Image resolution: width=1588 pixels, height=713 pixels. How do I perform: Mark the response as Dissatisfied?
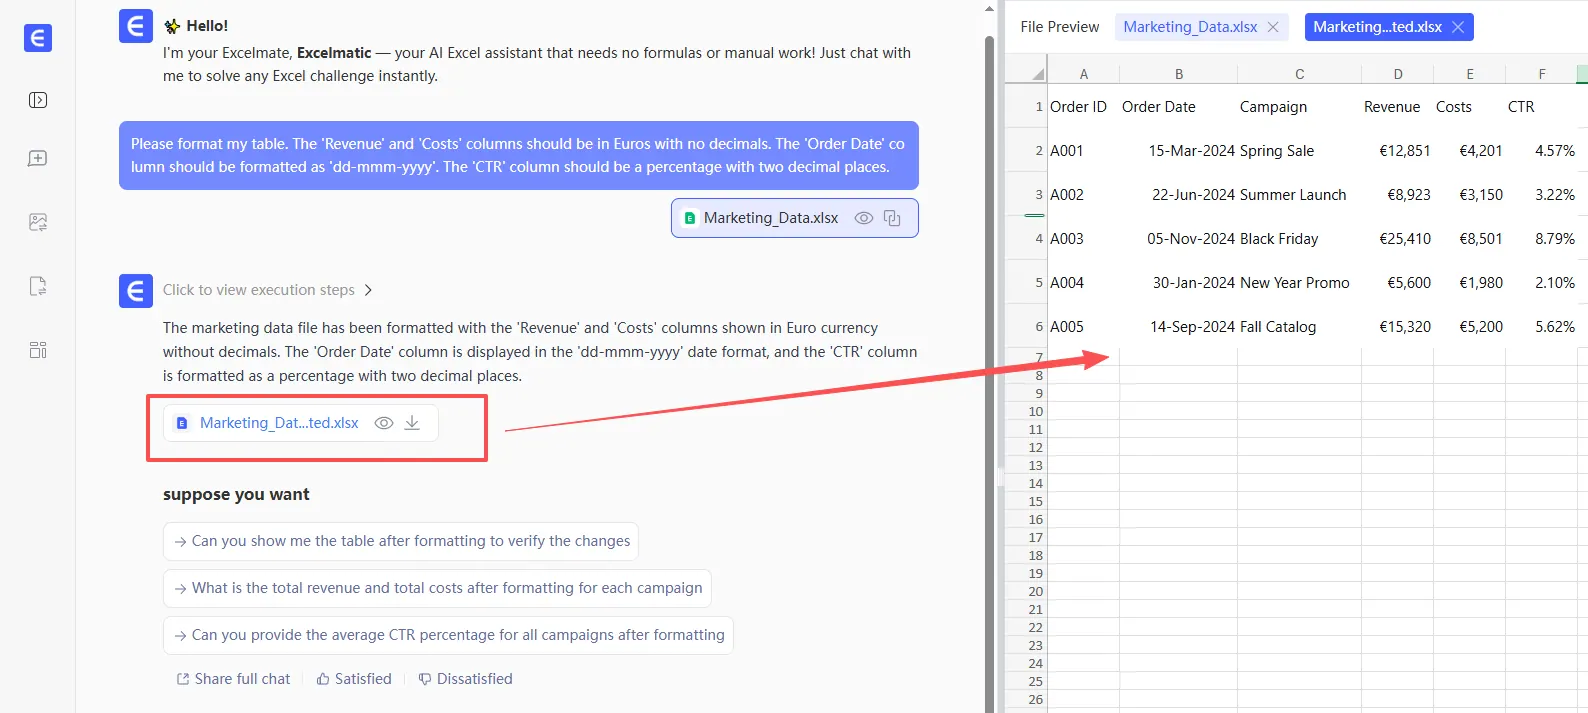pyautogui.click(x=465, y=679)
